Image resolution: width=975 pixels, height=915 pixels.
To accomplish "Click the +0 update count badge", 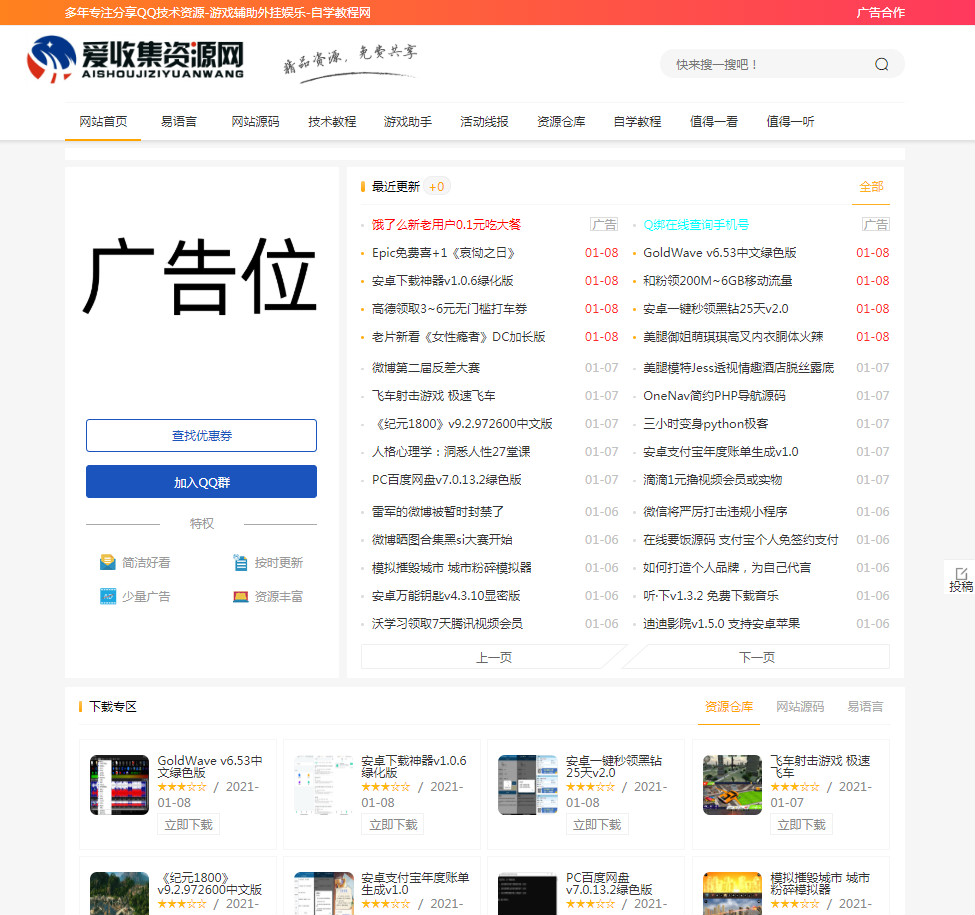I will [437, 186].
